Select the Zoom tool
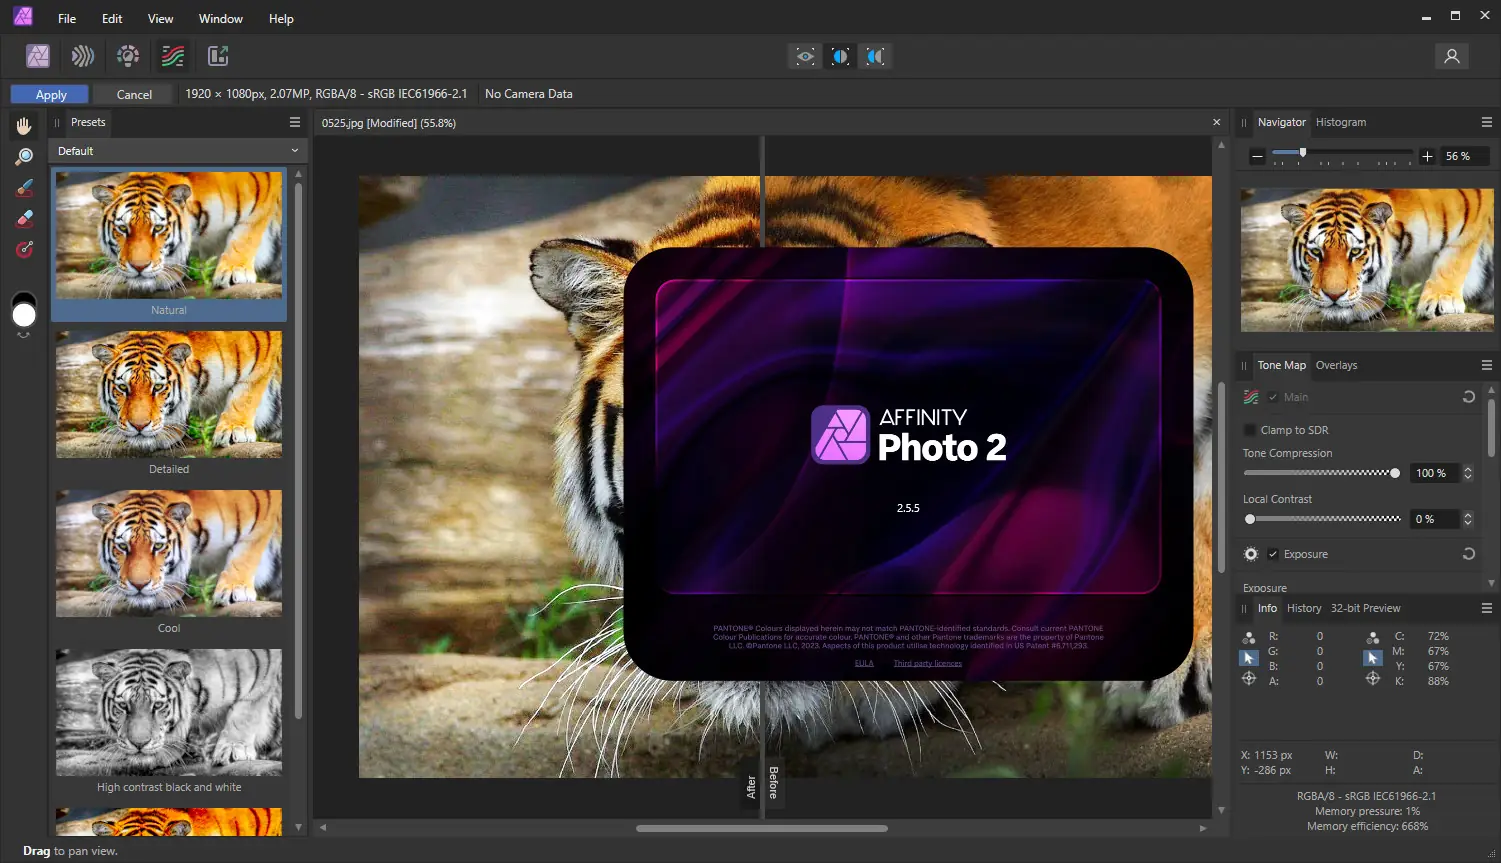1501x863 pixels. point(24,157)
